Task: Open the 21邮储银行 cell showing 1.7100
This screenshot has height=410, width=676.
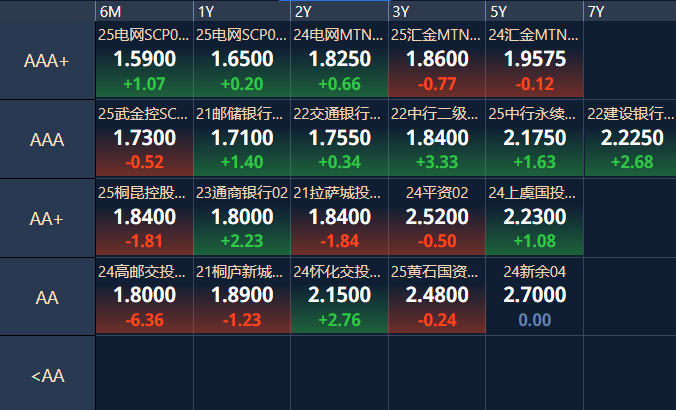Action: point(242,138)
